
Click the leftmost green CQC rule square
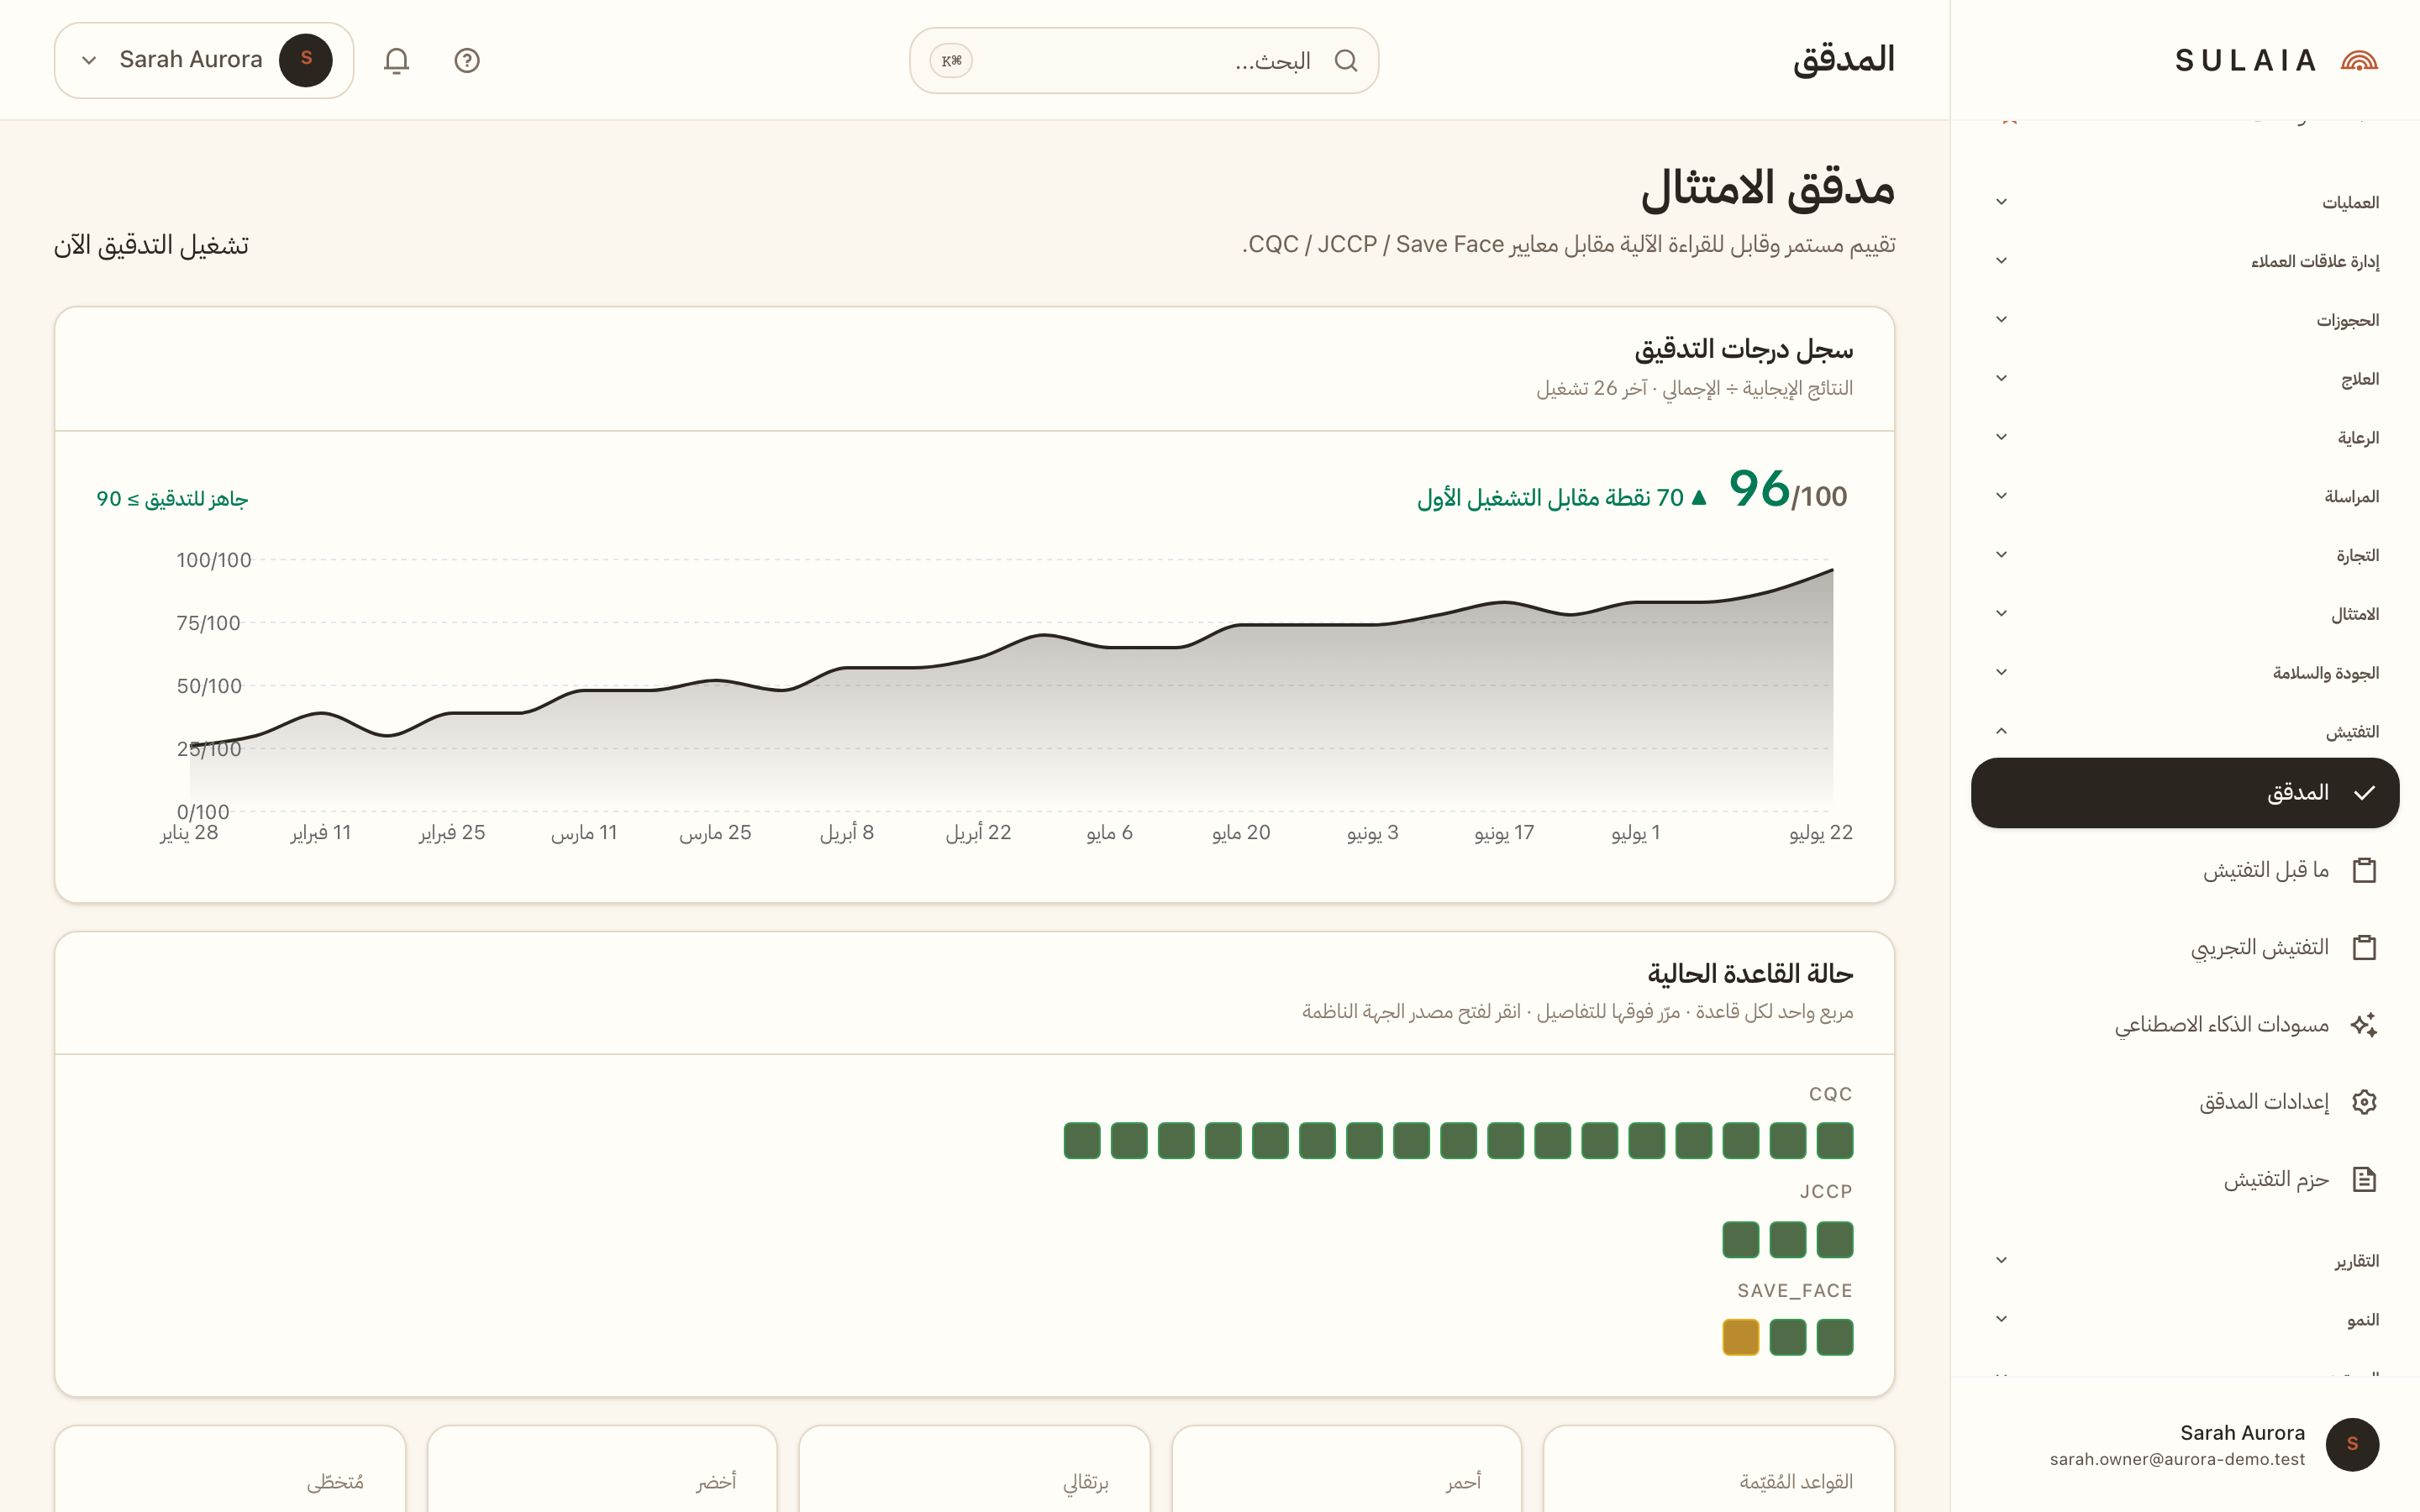(x=1082, y=1141)
